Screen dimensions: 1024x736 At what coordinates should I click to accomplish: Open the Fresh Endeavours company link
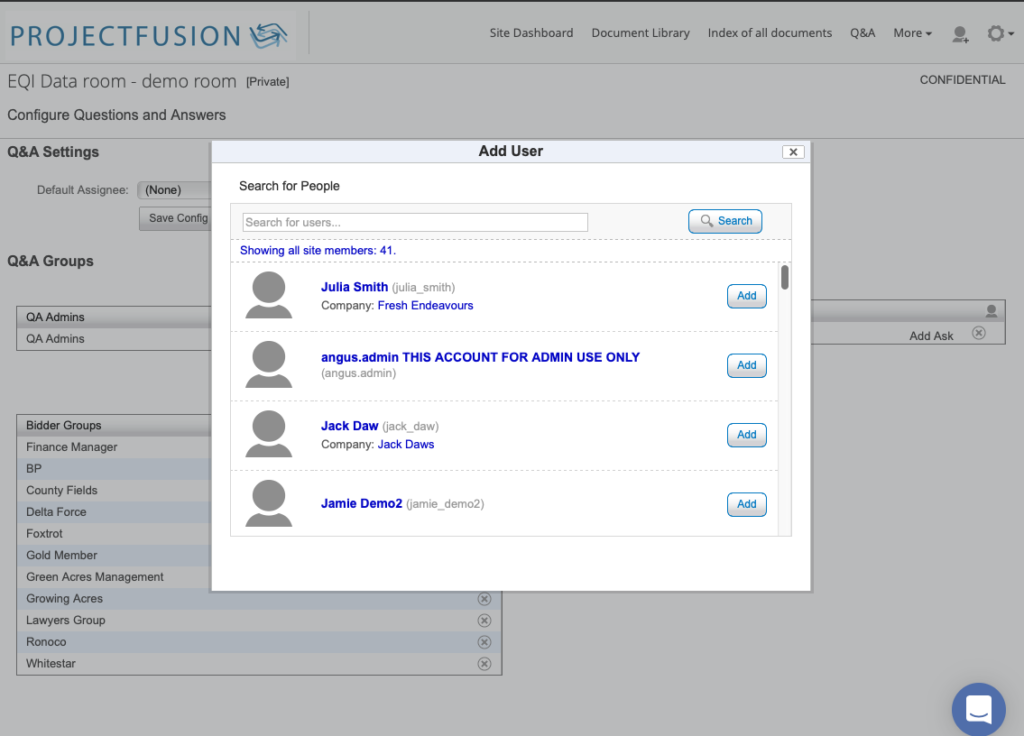click(425, 305)
